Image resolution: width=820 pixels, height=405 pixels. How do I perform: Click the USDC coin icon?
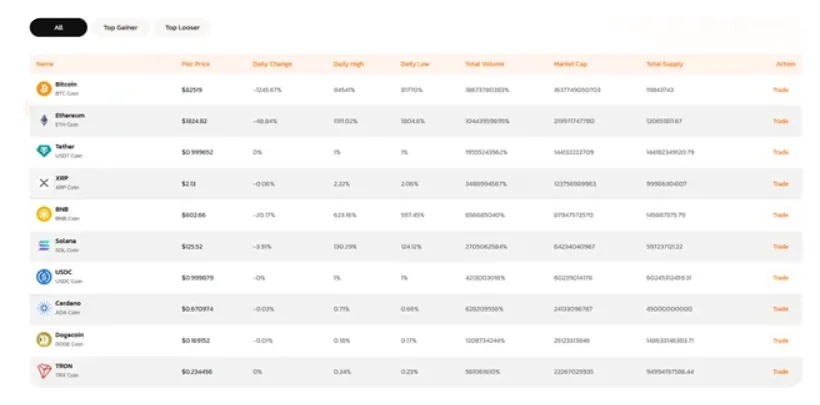[x=43, y=277]
